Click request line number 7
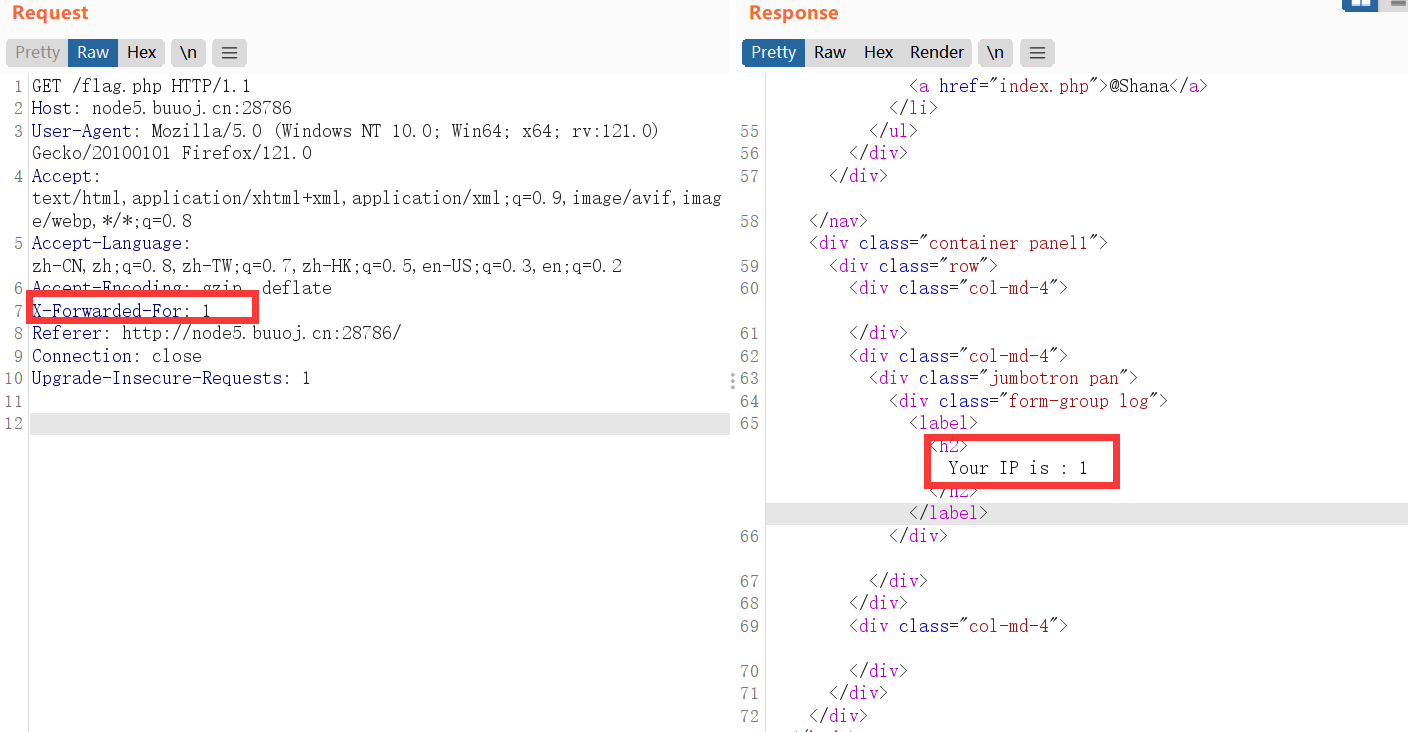 click(18, 311)
